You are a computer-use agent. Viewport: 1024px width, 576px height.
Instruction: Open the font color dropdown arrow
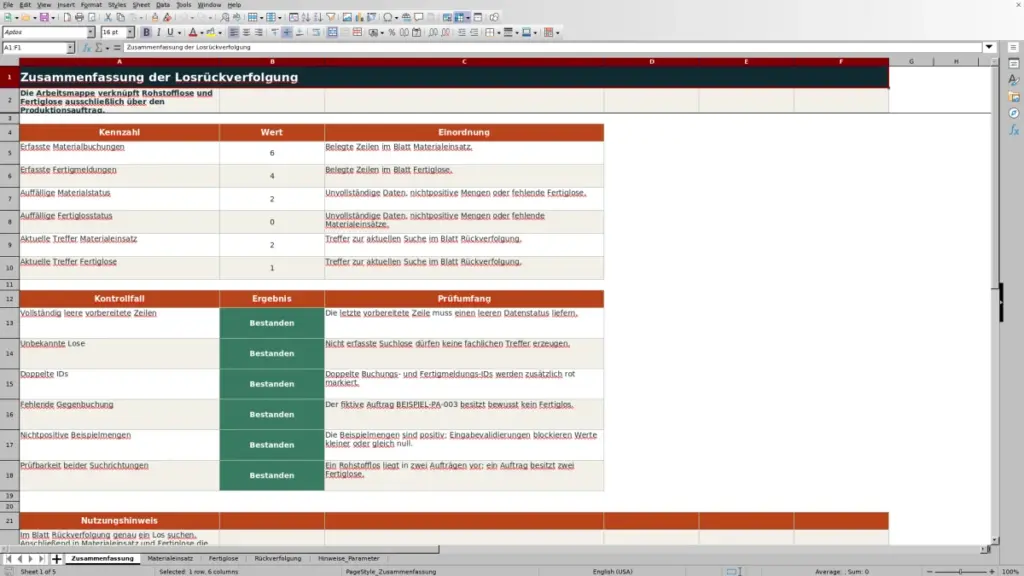[202, 33]
